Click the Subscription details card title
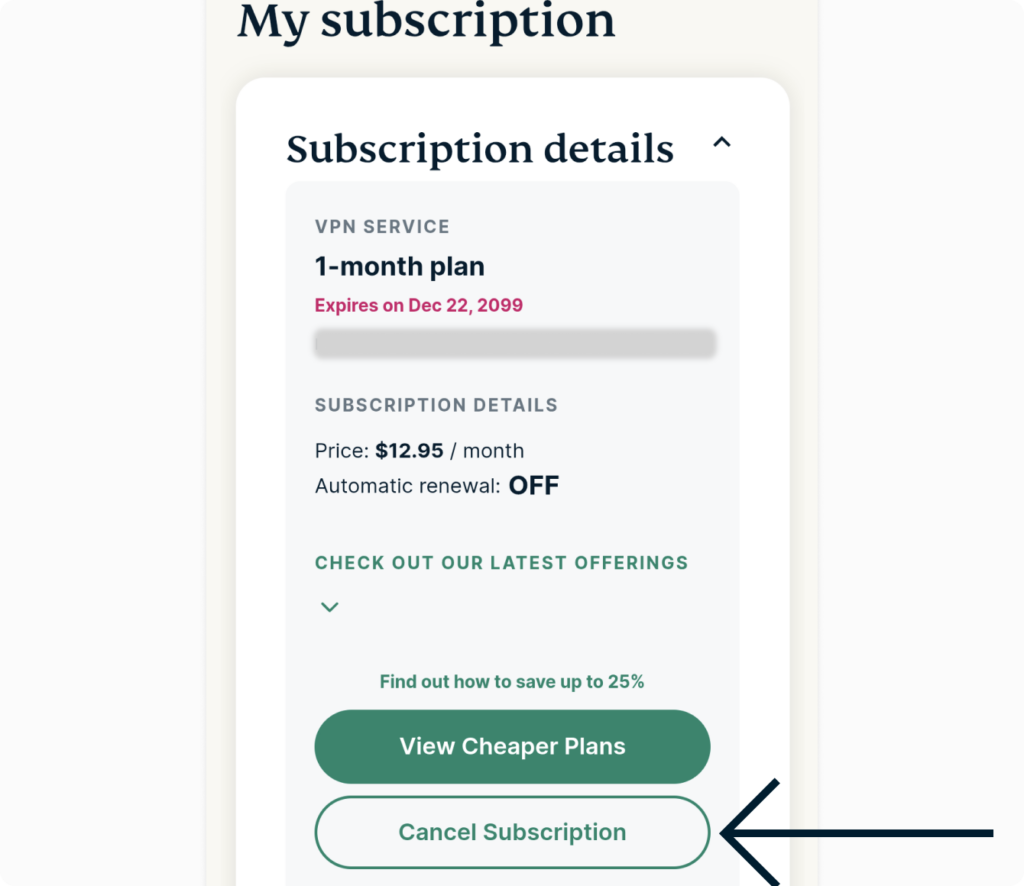This screenshot has width=1024, height=886. [x=479, y=149]
